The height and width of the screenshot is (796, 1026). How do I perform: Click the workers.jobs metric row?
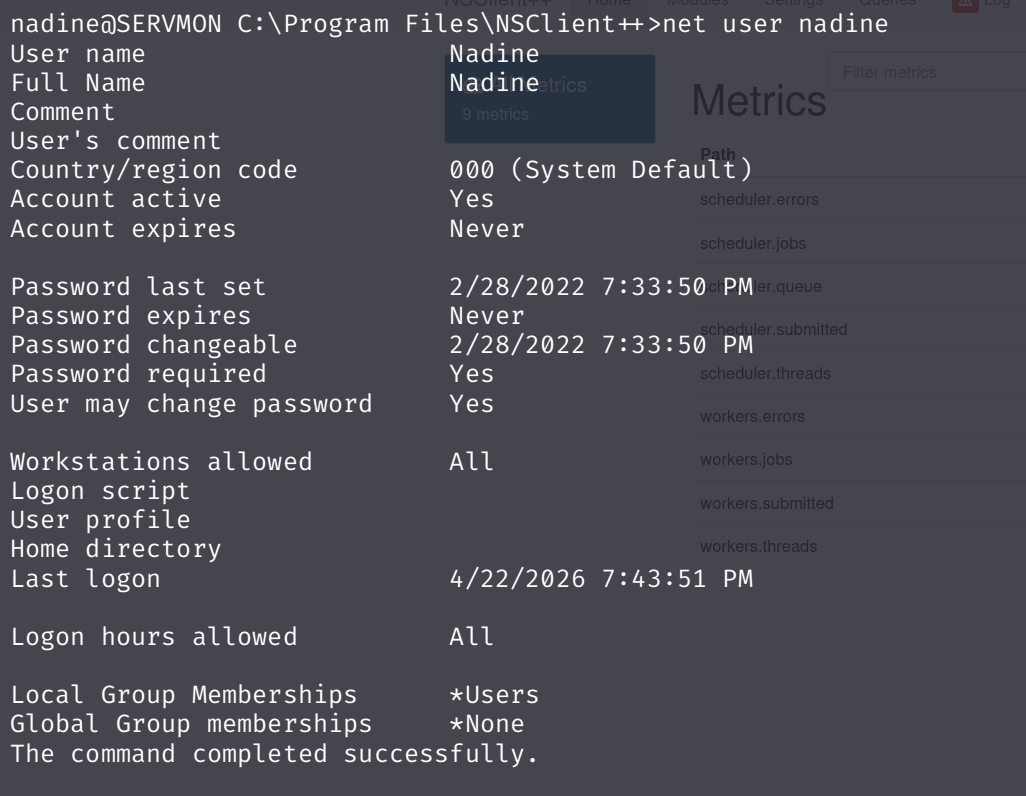747,460
